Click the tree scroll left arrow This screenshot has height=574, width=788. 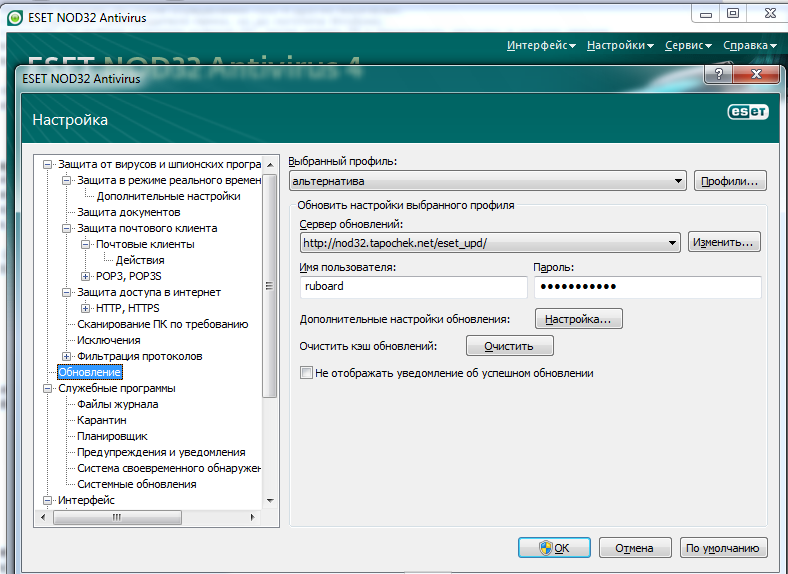pos(43,517)
